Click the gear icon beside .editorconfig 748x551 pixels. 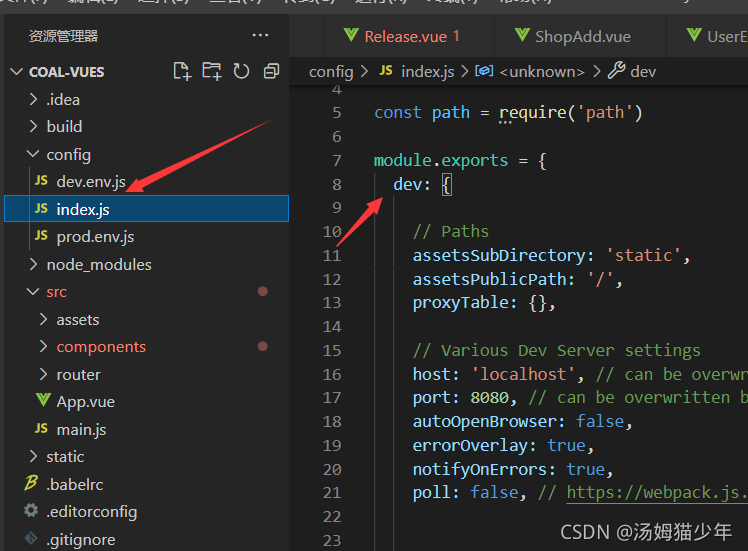point(31,510)
